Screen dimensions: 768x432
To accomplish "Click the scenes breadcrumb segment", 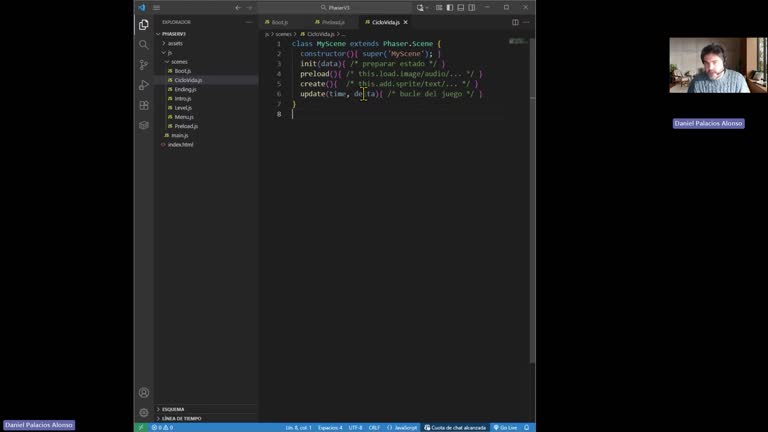I will (x=283, y=34).
